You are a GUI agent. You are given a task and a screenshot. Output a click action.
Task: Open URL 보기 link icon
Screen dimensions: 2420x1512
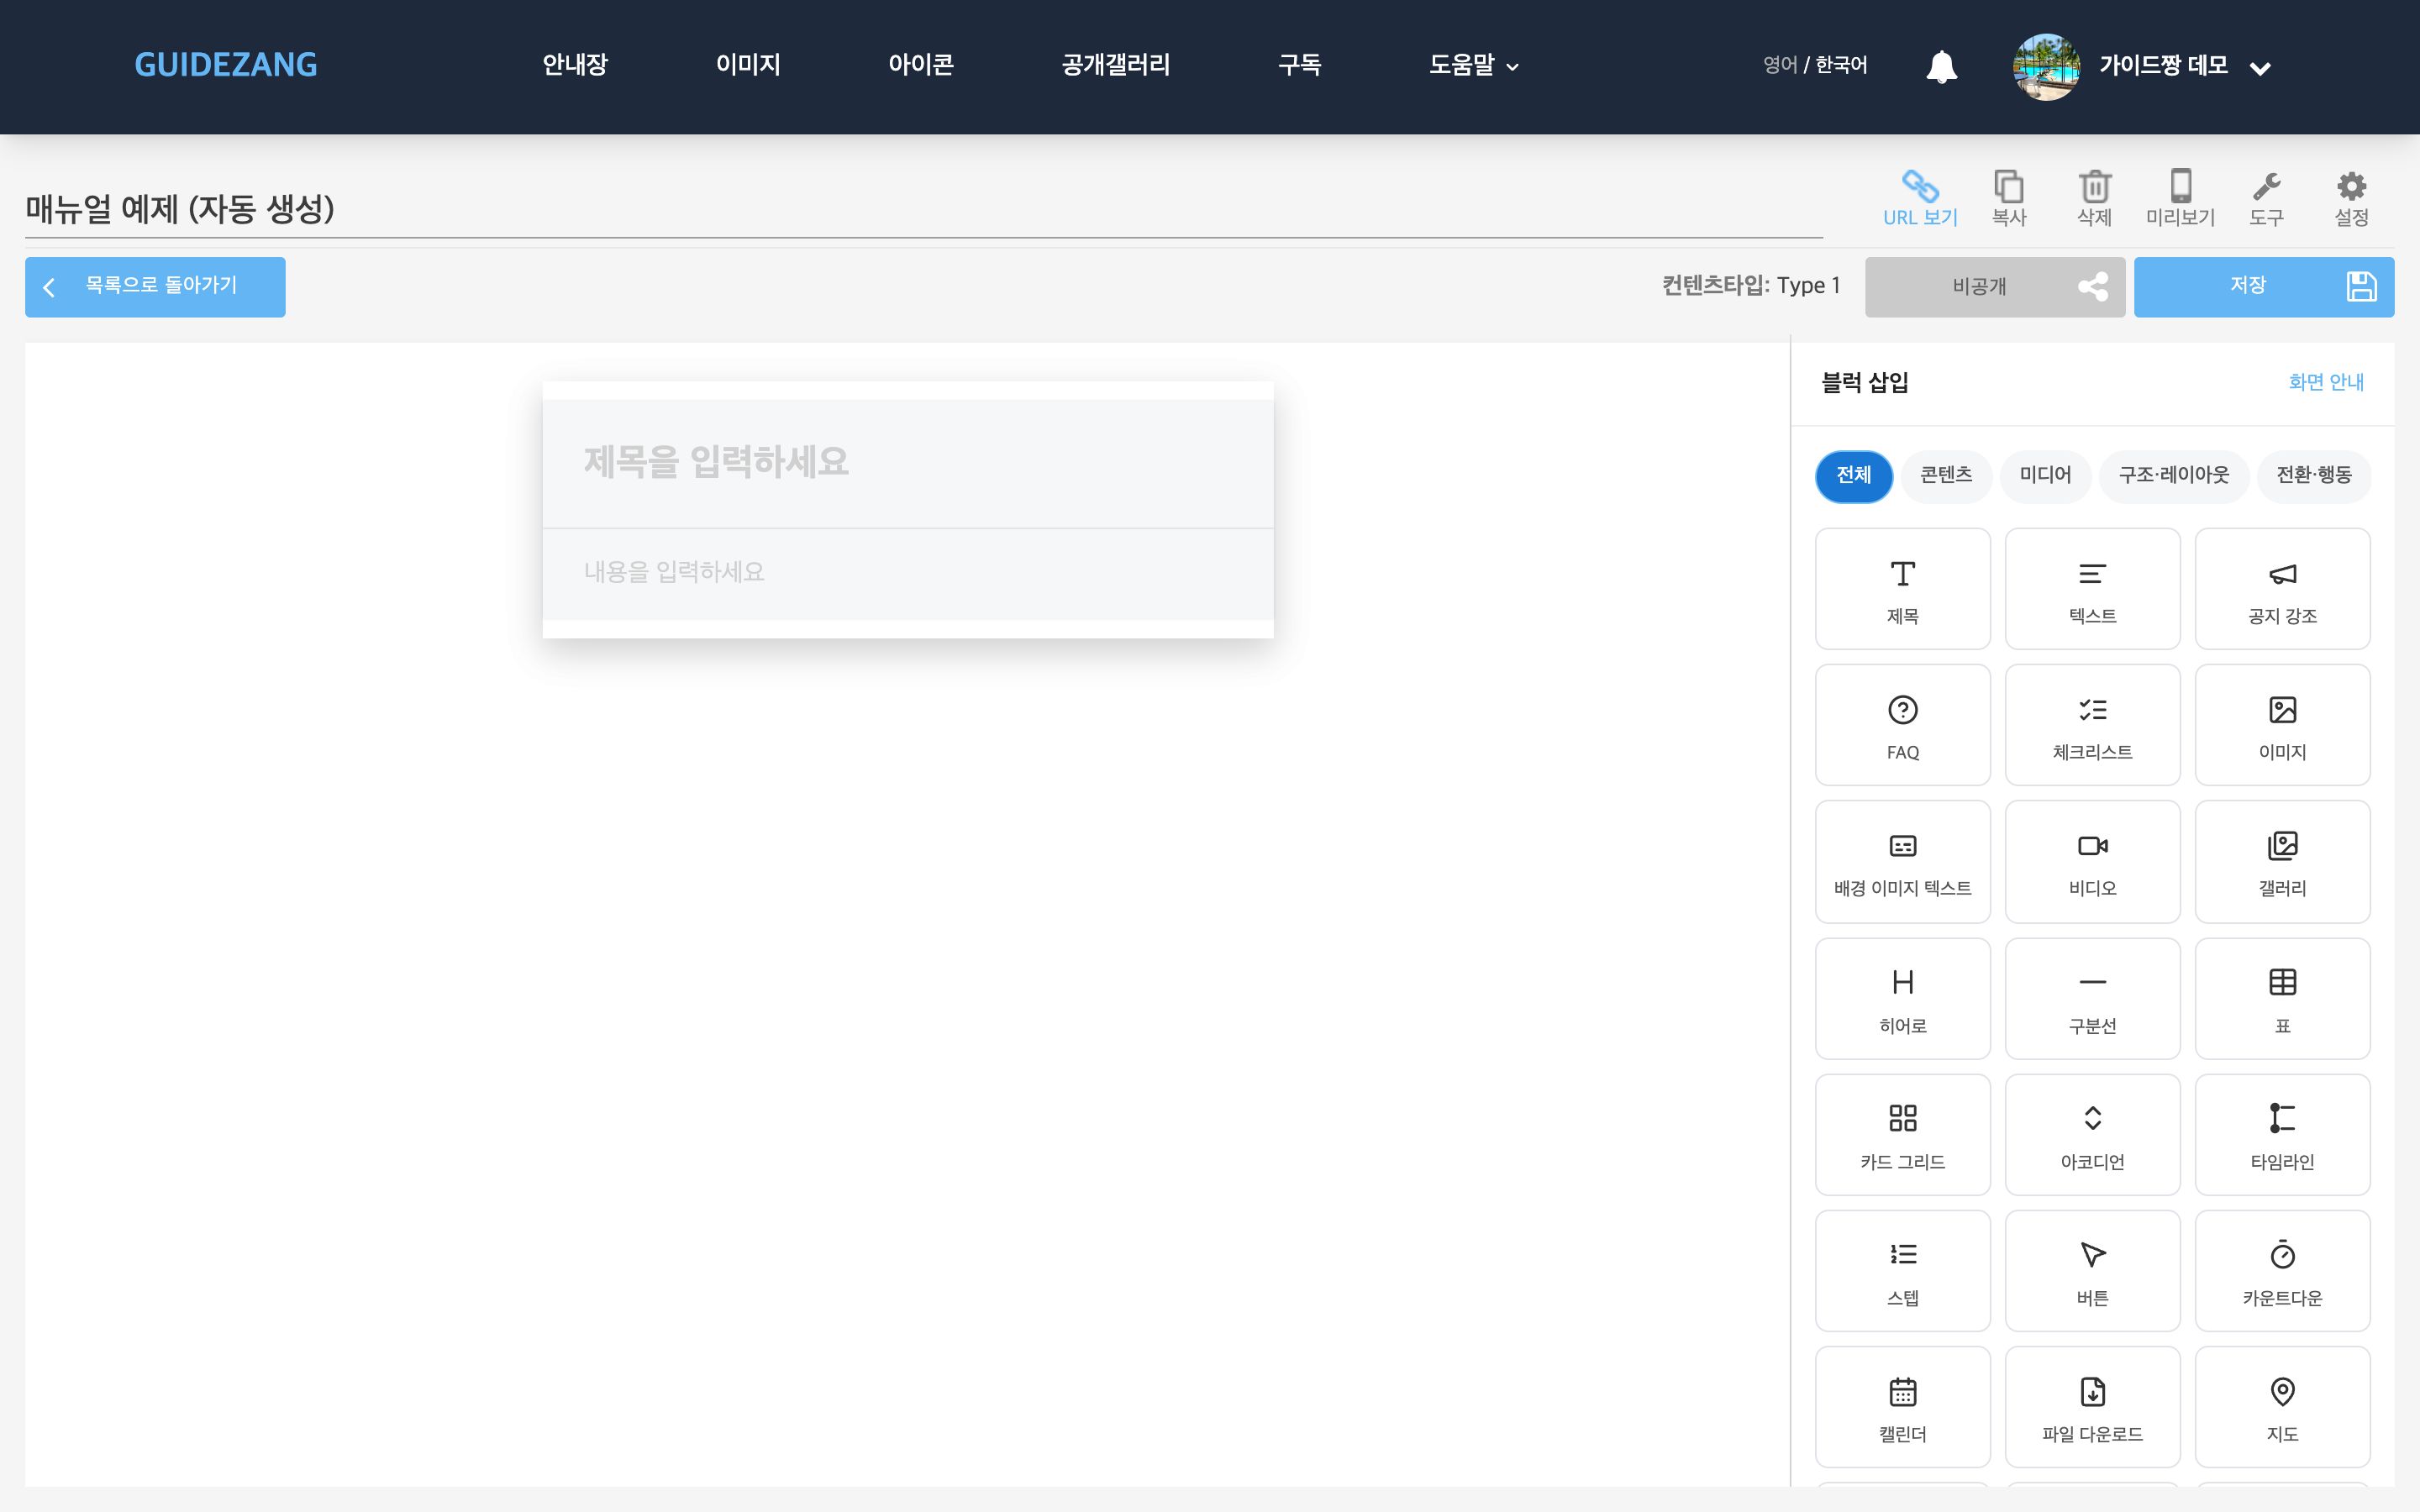1920,198
